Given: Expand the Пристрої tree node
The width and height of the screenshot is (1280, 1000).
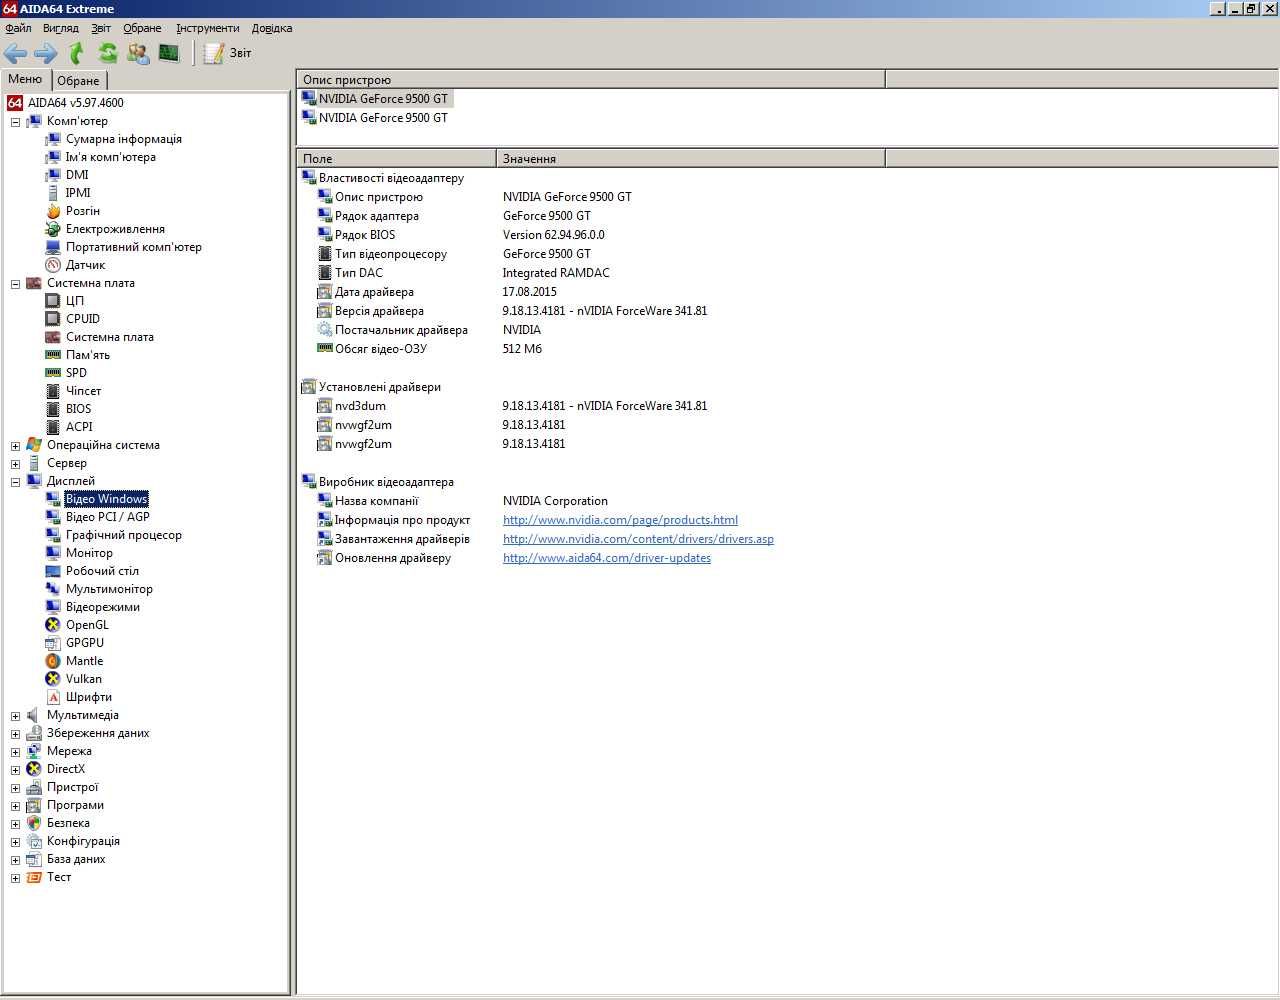Looking at the screenshot, I should (x=15, y=788).
